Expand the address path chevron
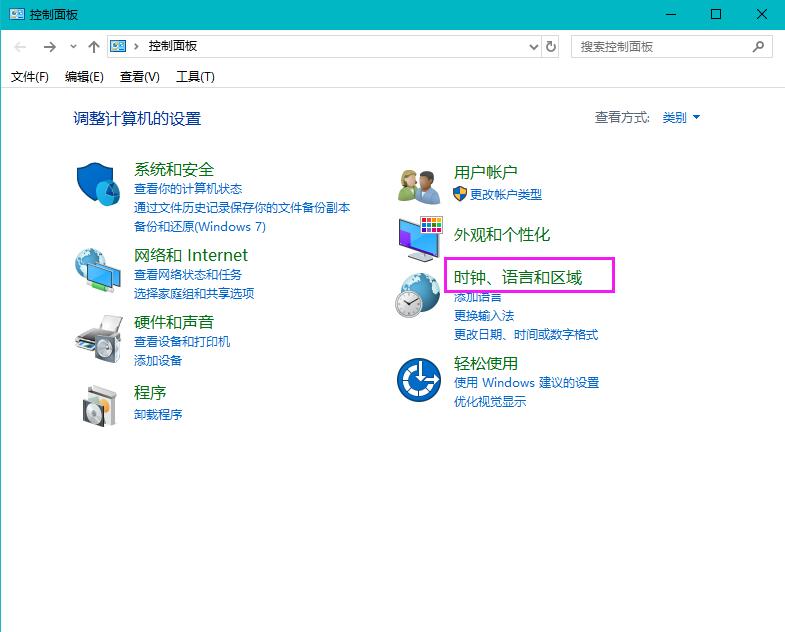This screenshot has height=632, width=785. click(x=136, y=47)
